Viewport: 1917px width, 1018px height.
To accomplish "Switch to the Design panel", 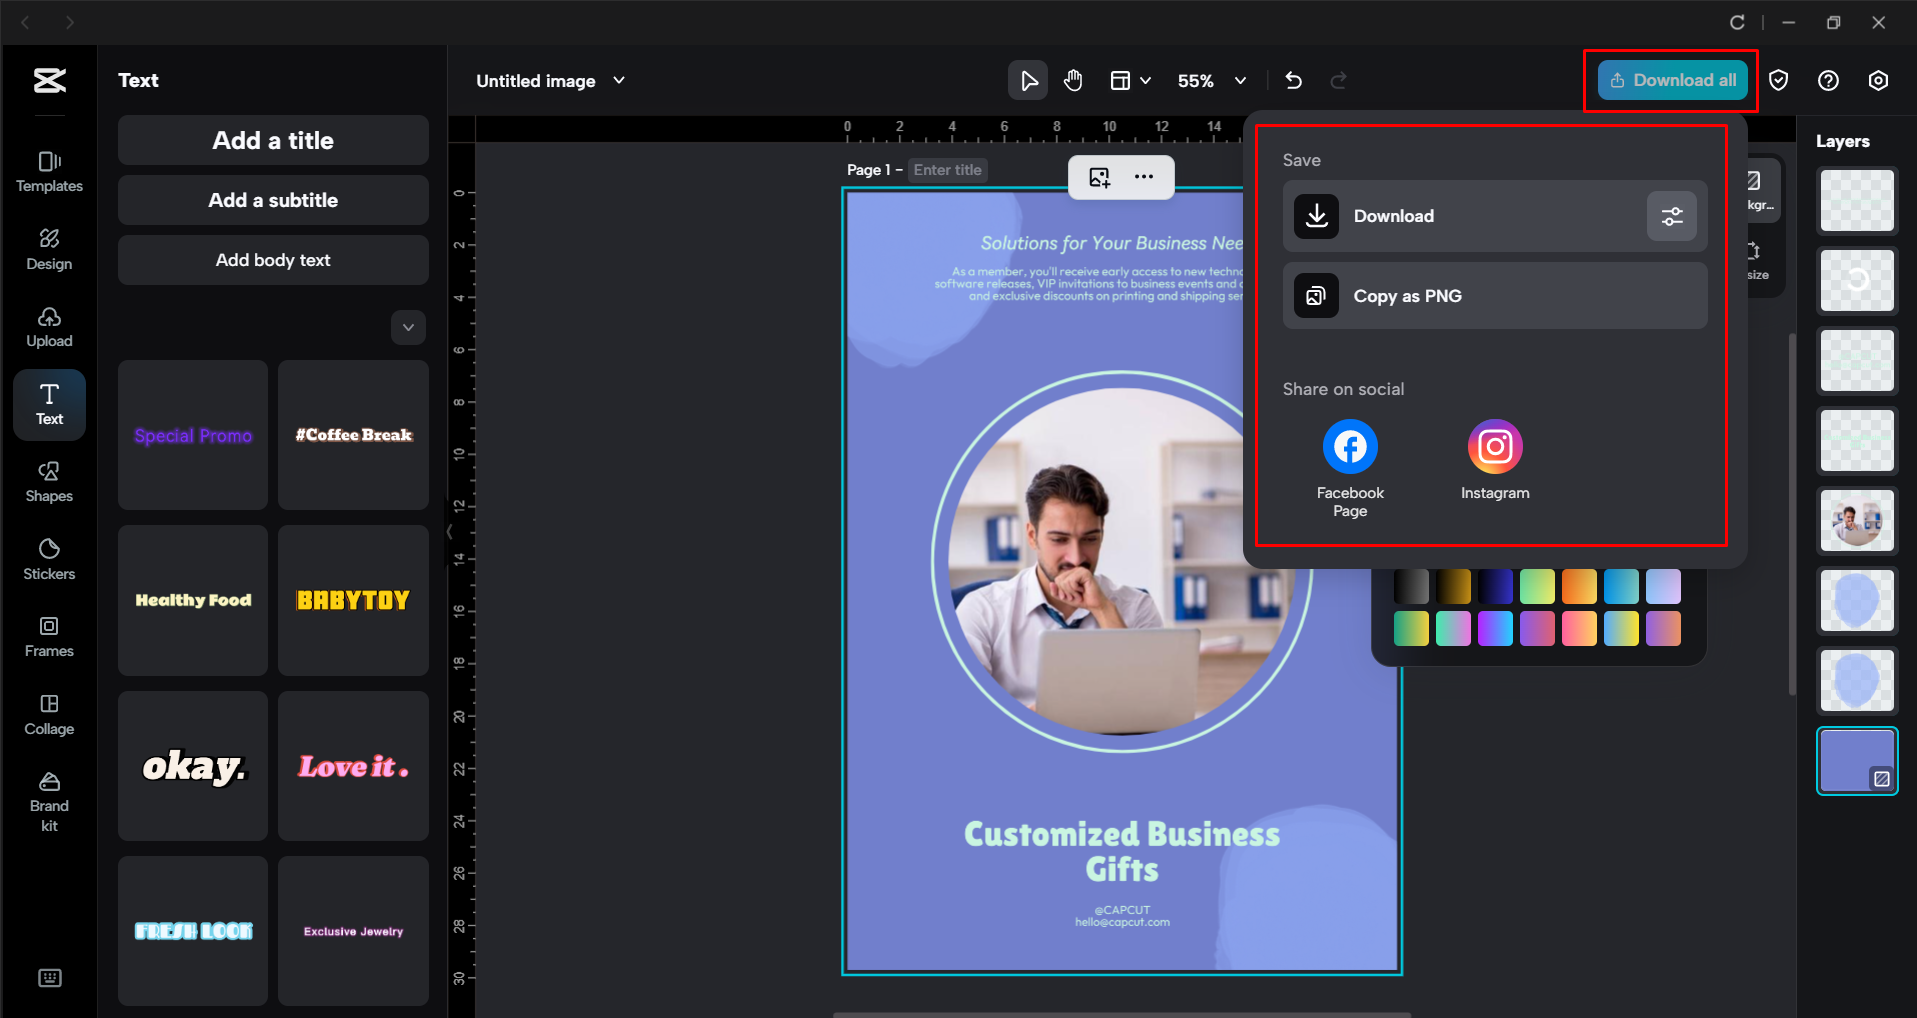I will (x=48, y=248).
